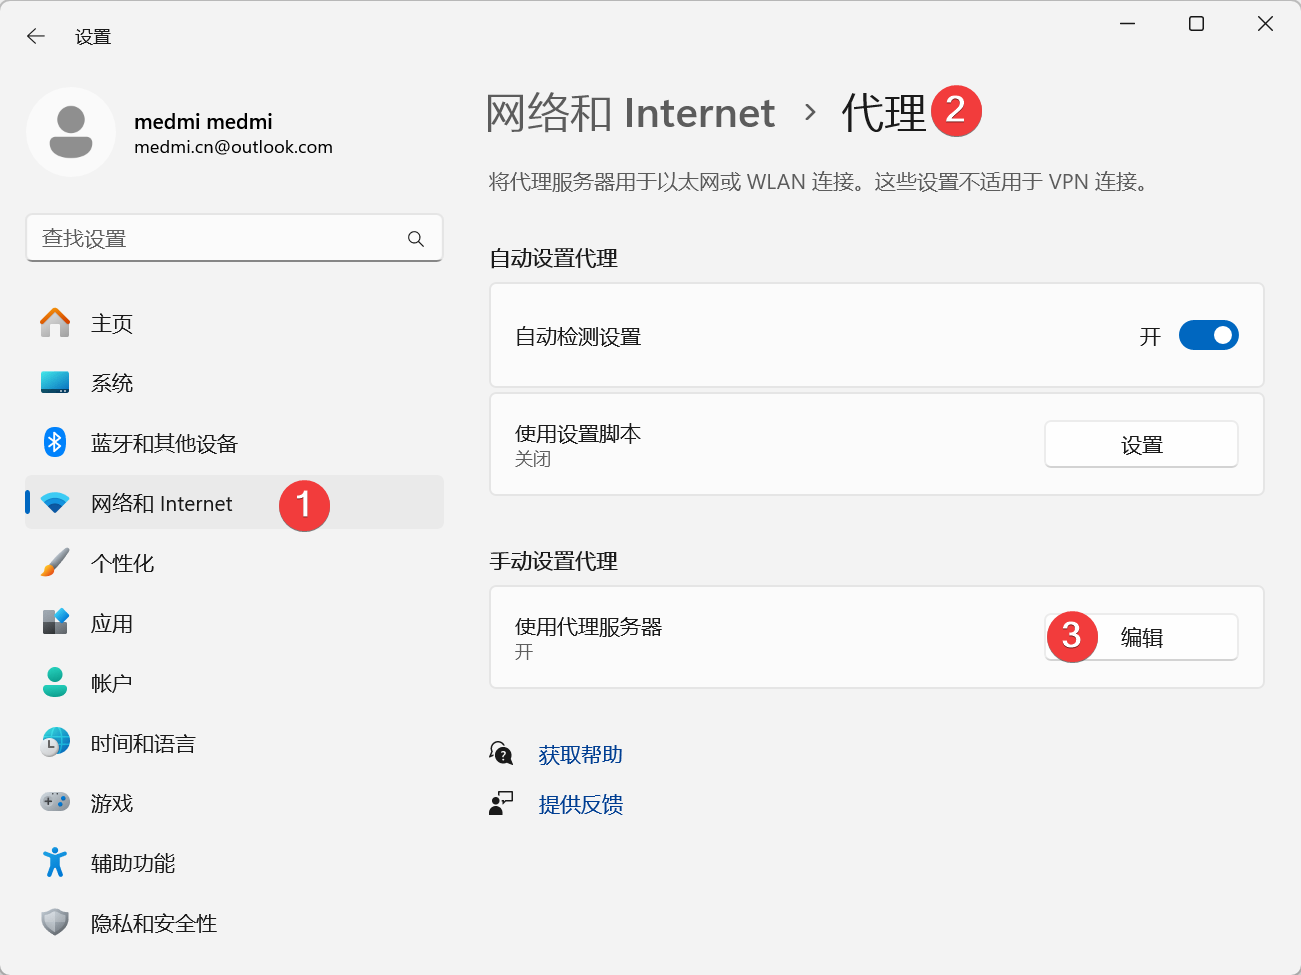
Task: Click the 个性化 paintbrush icon
Action: 55,563
